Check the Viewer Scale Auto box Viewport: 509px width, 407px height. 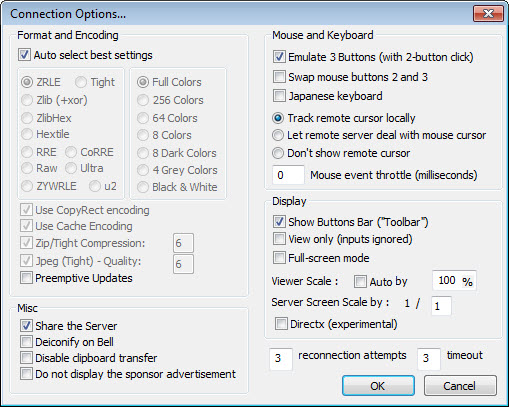click(360, 281)
